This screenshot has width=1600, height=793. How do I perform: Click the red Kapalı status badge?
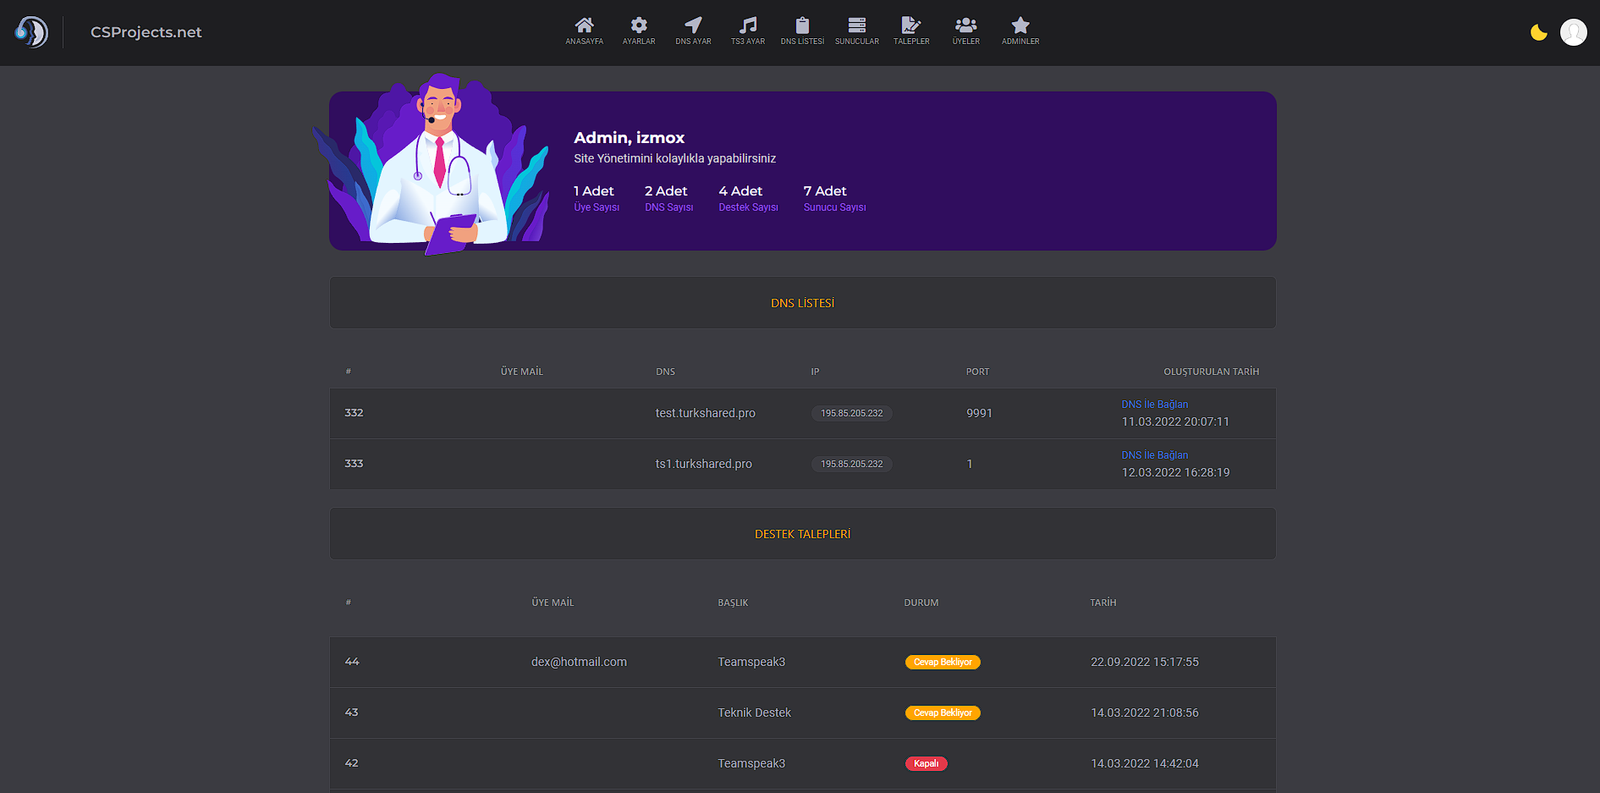(x=926, y=764)
